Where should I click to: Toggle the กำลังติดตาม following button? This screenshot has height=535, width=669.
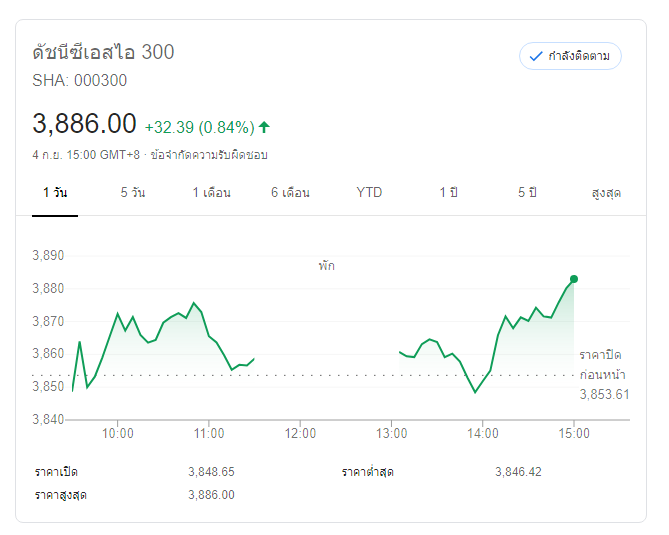pos(570,56)
